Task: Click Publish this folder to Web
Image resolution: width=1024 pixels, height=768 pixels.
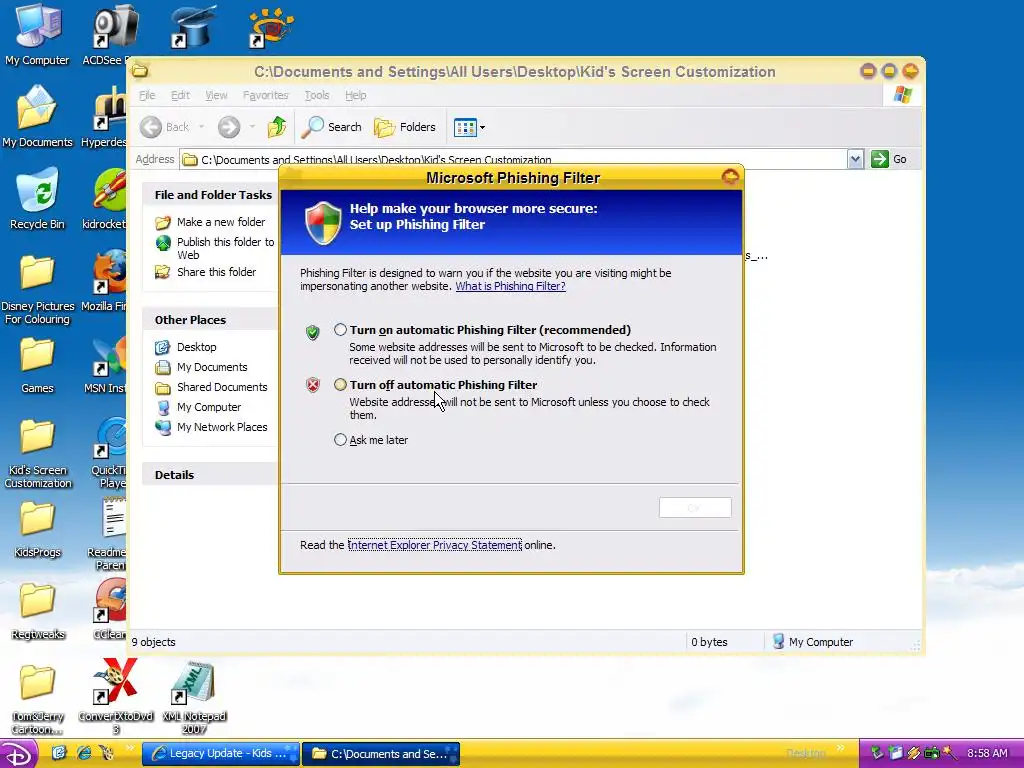Action: coord(225,248)
